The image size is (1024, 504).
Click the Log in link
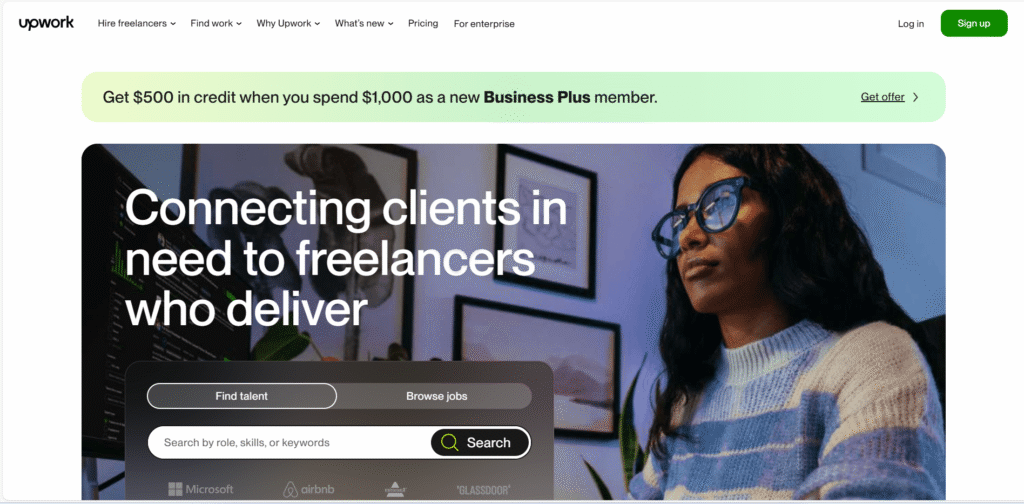(910, 24)
